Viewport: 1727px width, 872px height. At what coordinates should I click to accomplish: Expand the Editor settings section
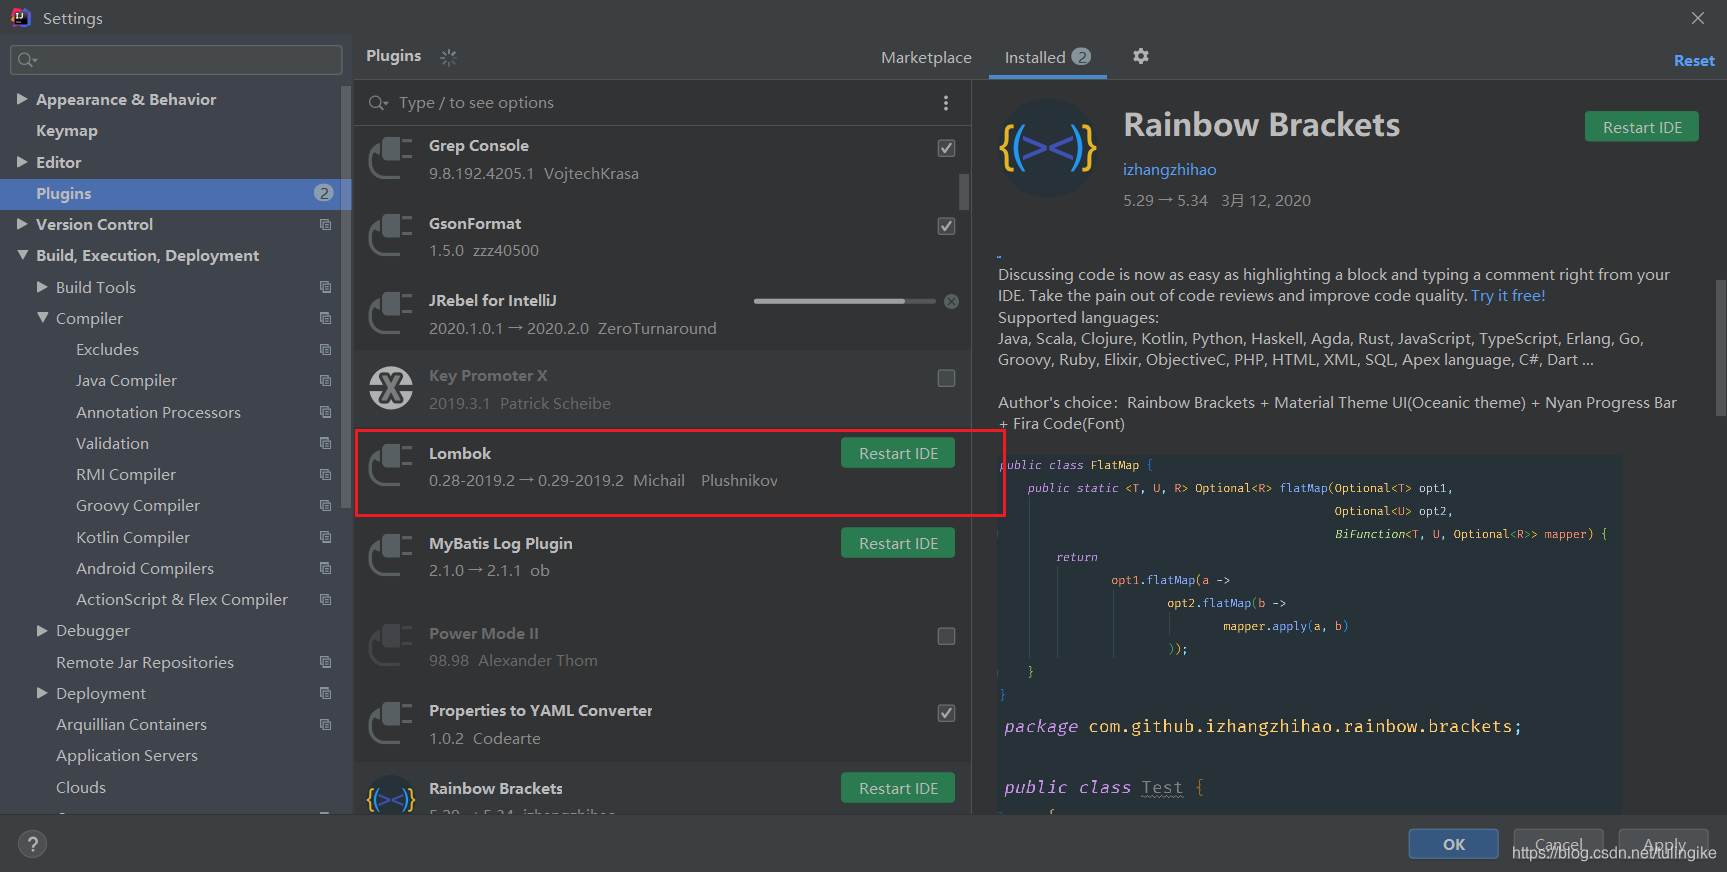pos(22,162)
